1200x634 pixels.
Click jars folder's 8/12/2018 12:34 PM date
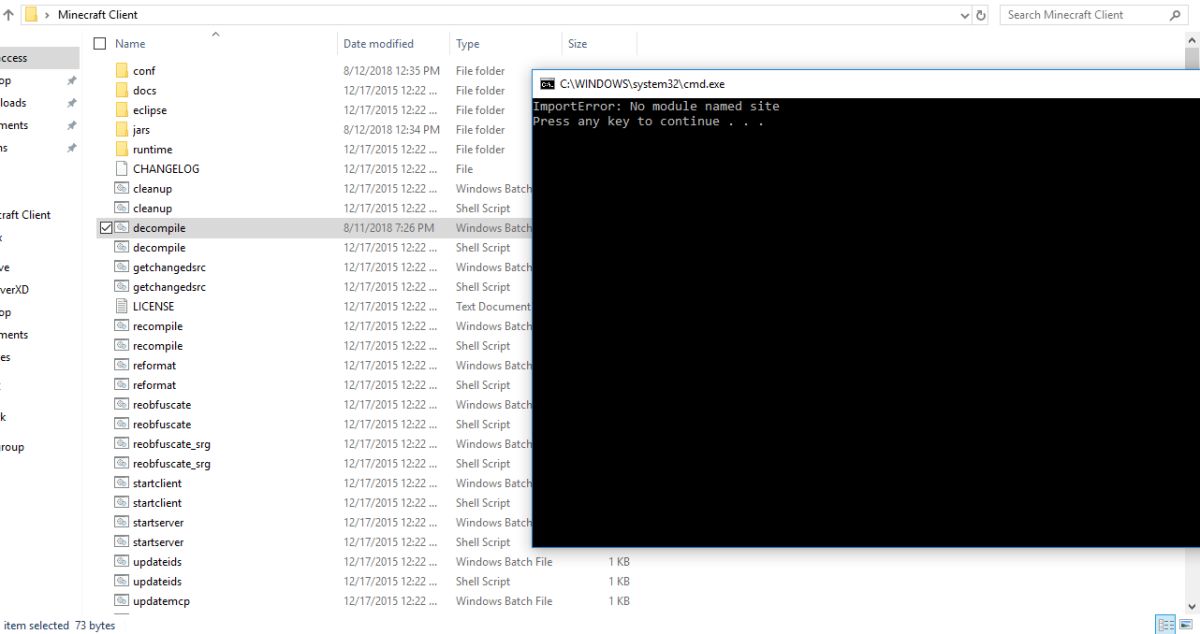[391, 130]
